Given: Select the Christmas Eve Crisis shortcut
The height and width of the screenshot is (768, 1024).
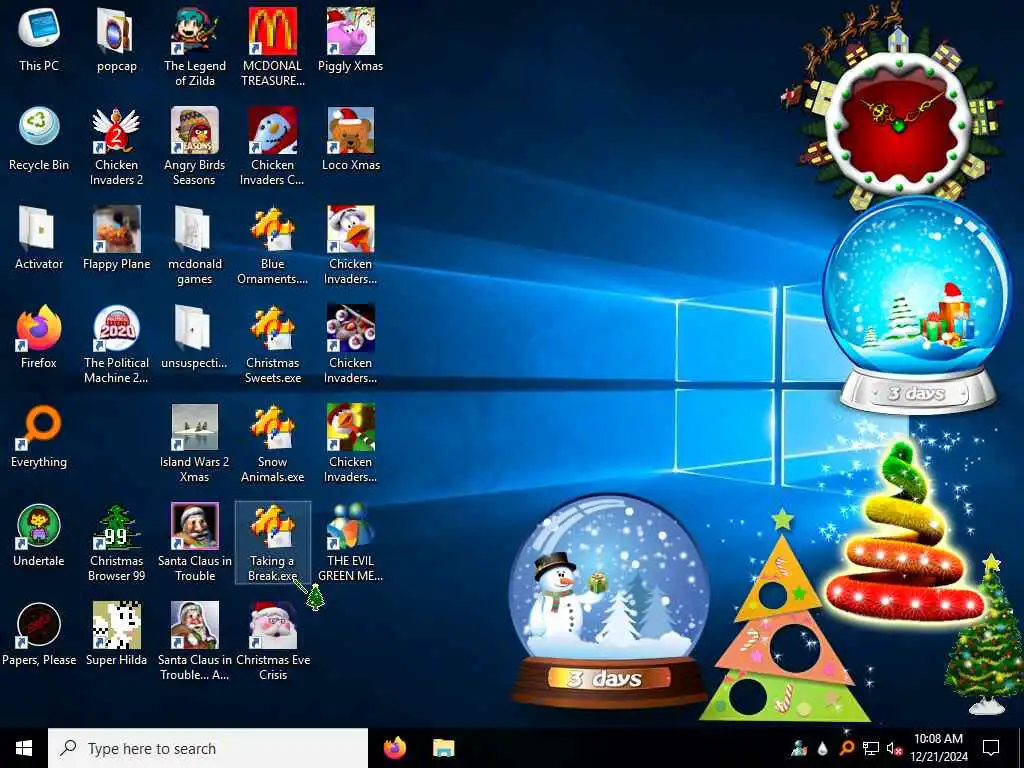Looking at the screenshot, I should click(272, 641).
